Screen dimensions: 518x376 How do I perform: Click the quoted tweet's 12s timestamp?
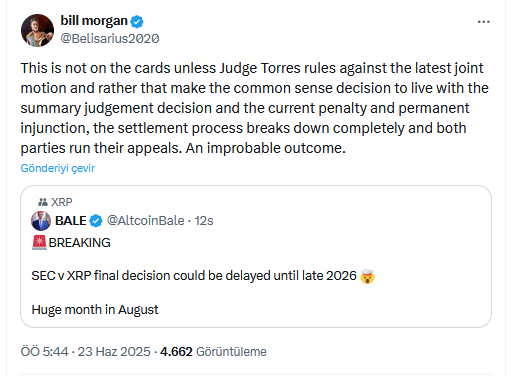tap(204, 221)
